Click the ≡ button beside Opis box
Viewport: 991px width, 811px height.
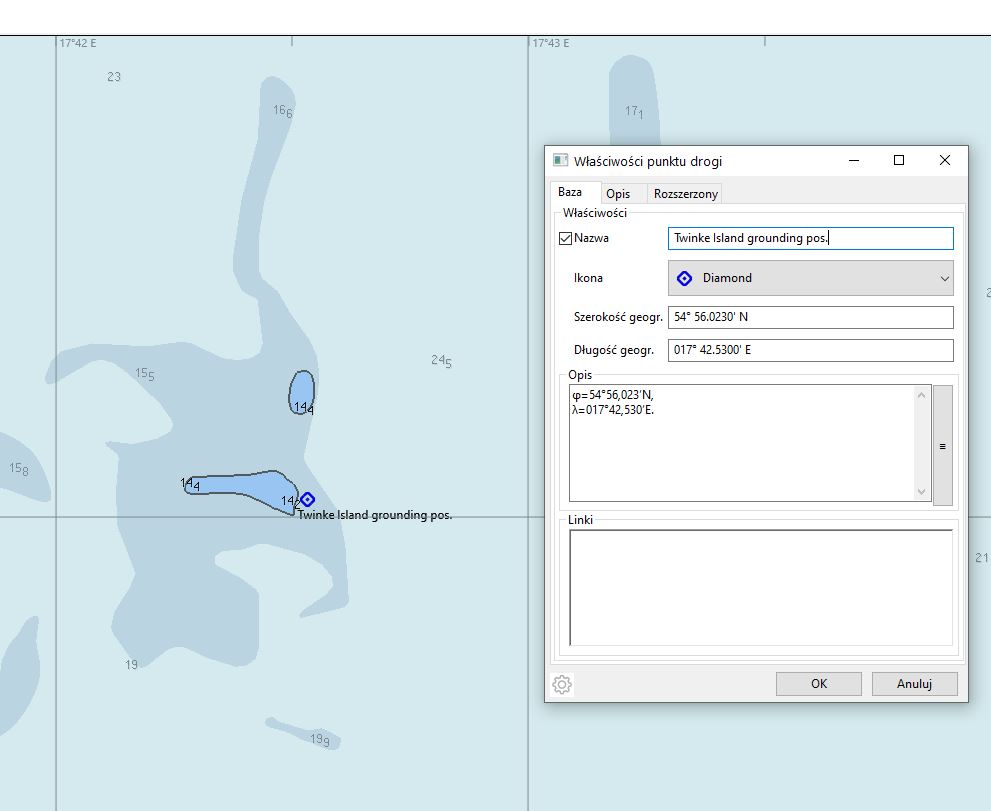coord(942,446)
